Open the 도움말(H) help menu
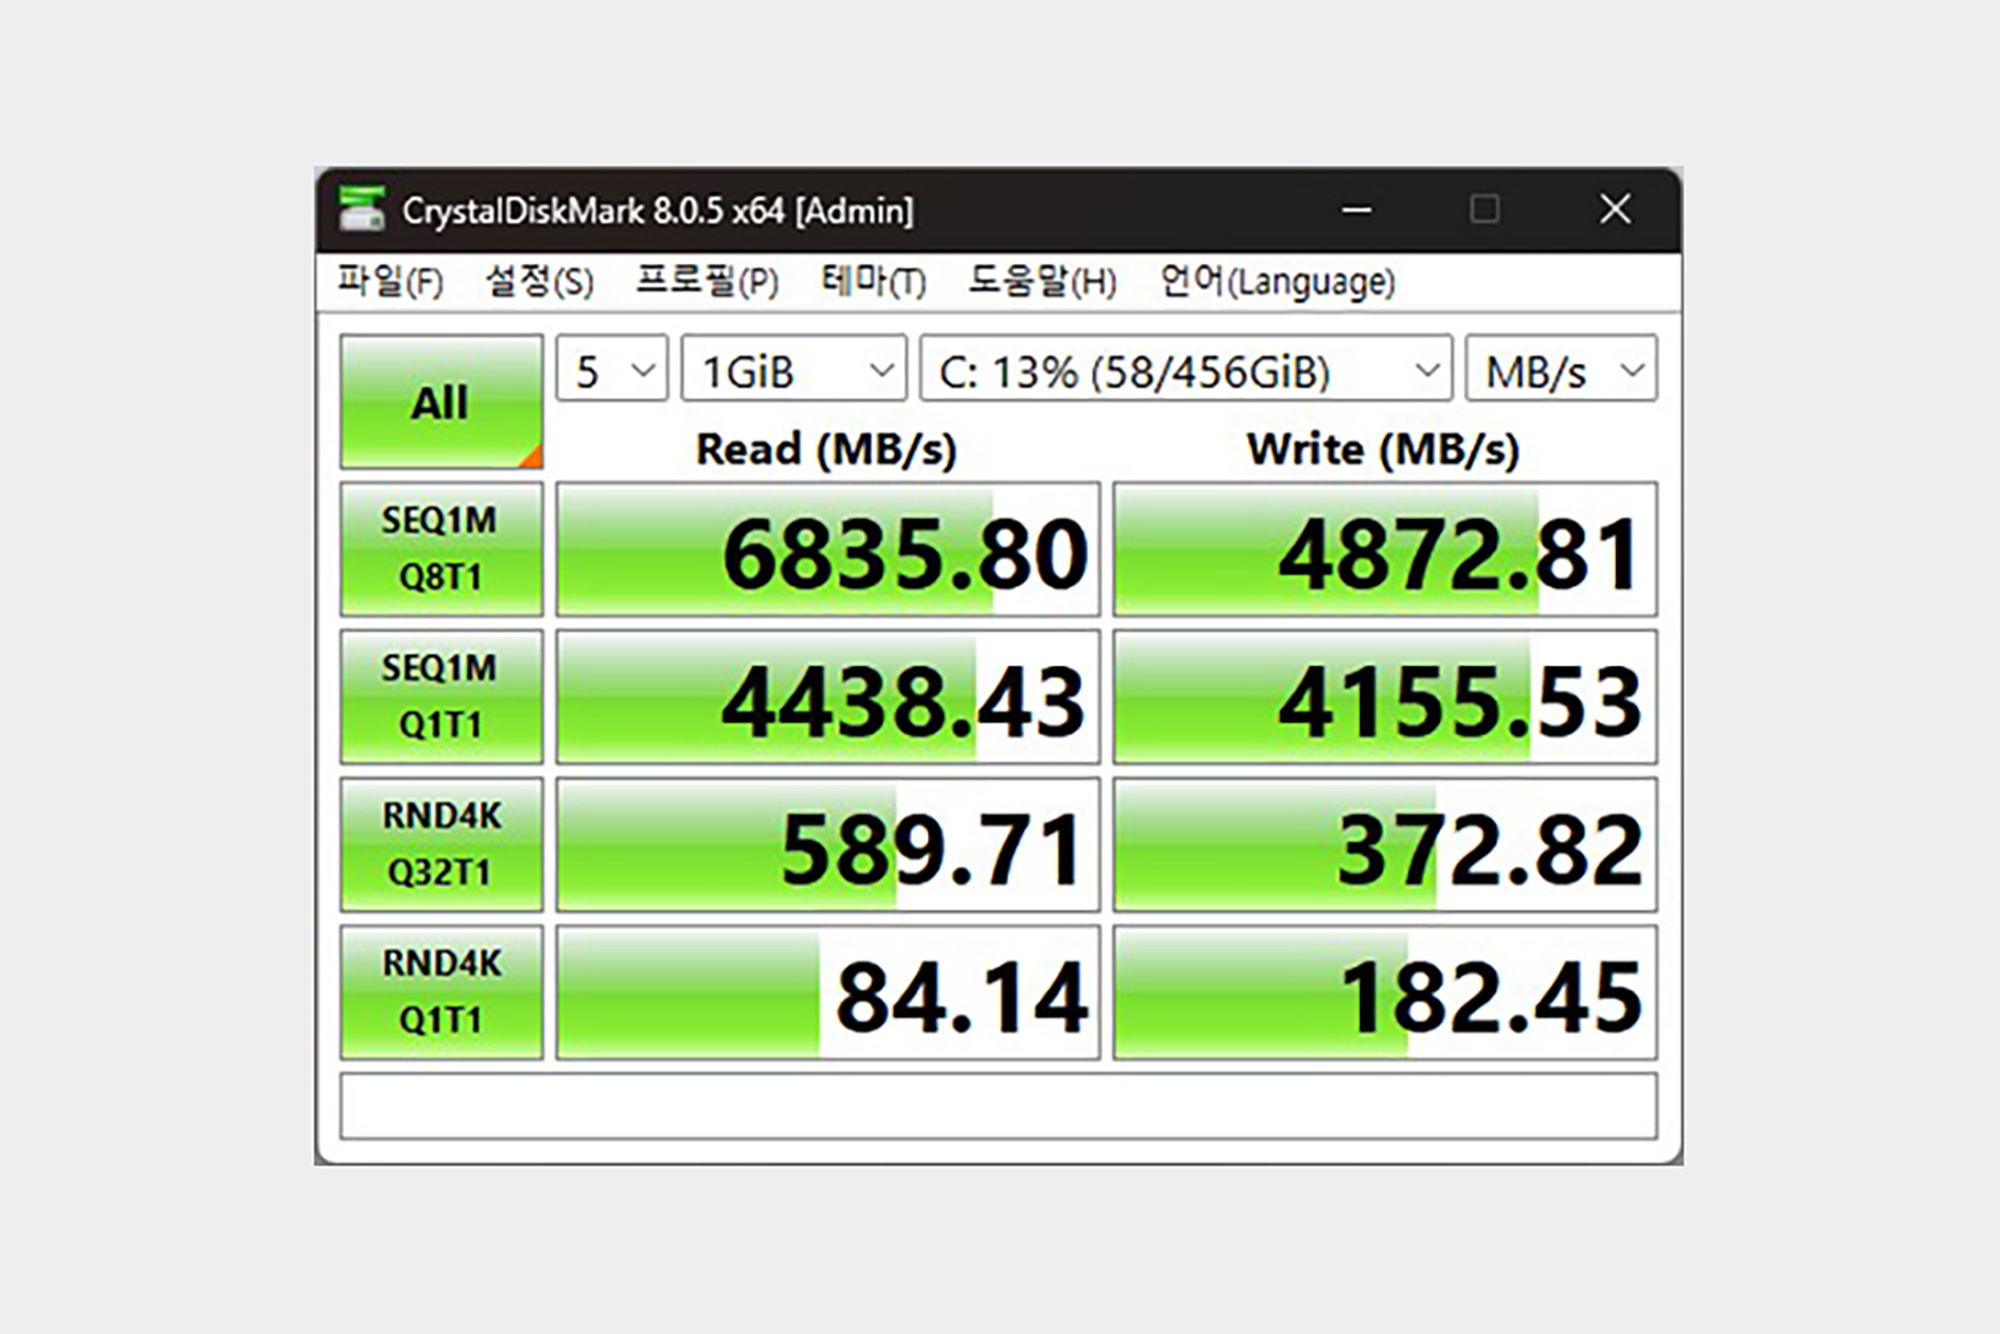 click(x=1041, y=282)
